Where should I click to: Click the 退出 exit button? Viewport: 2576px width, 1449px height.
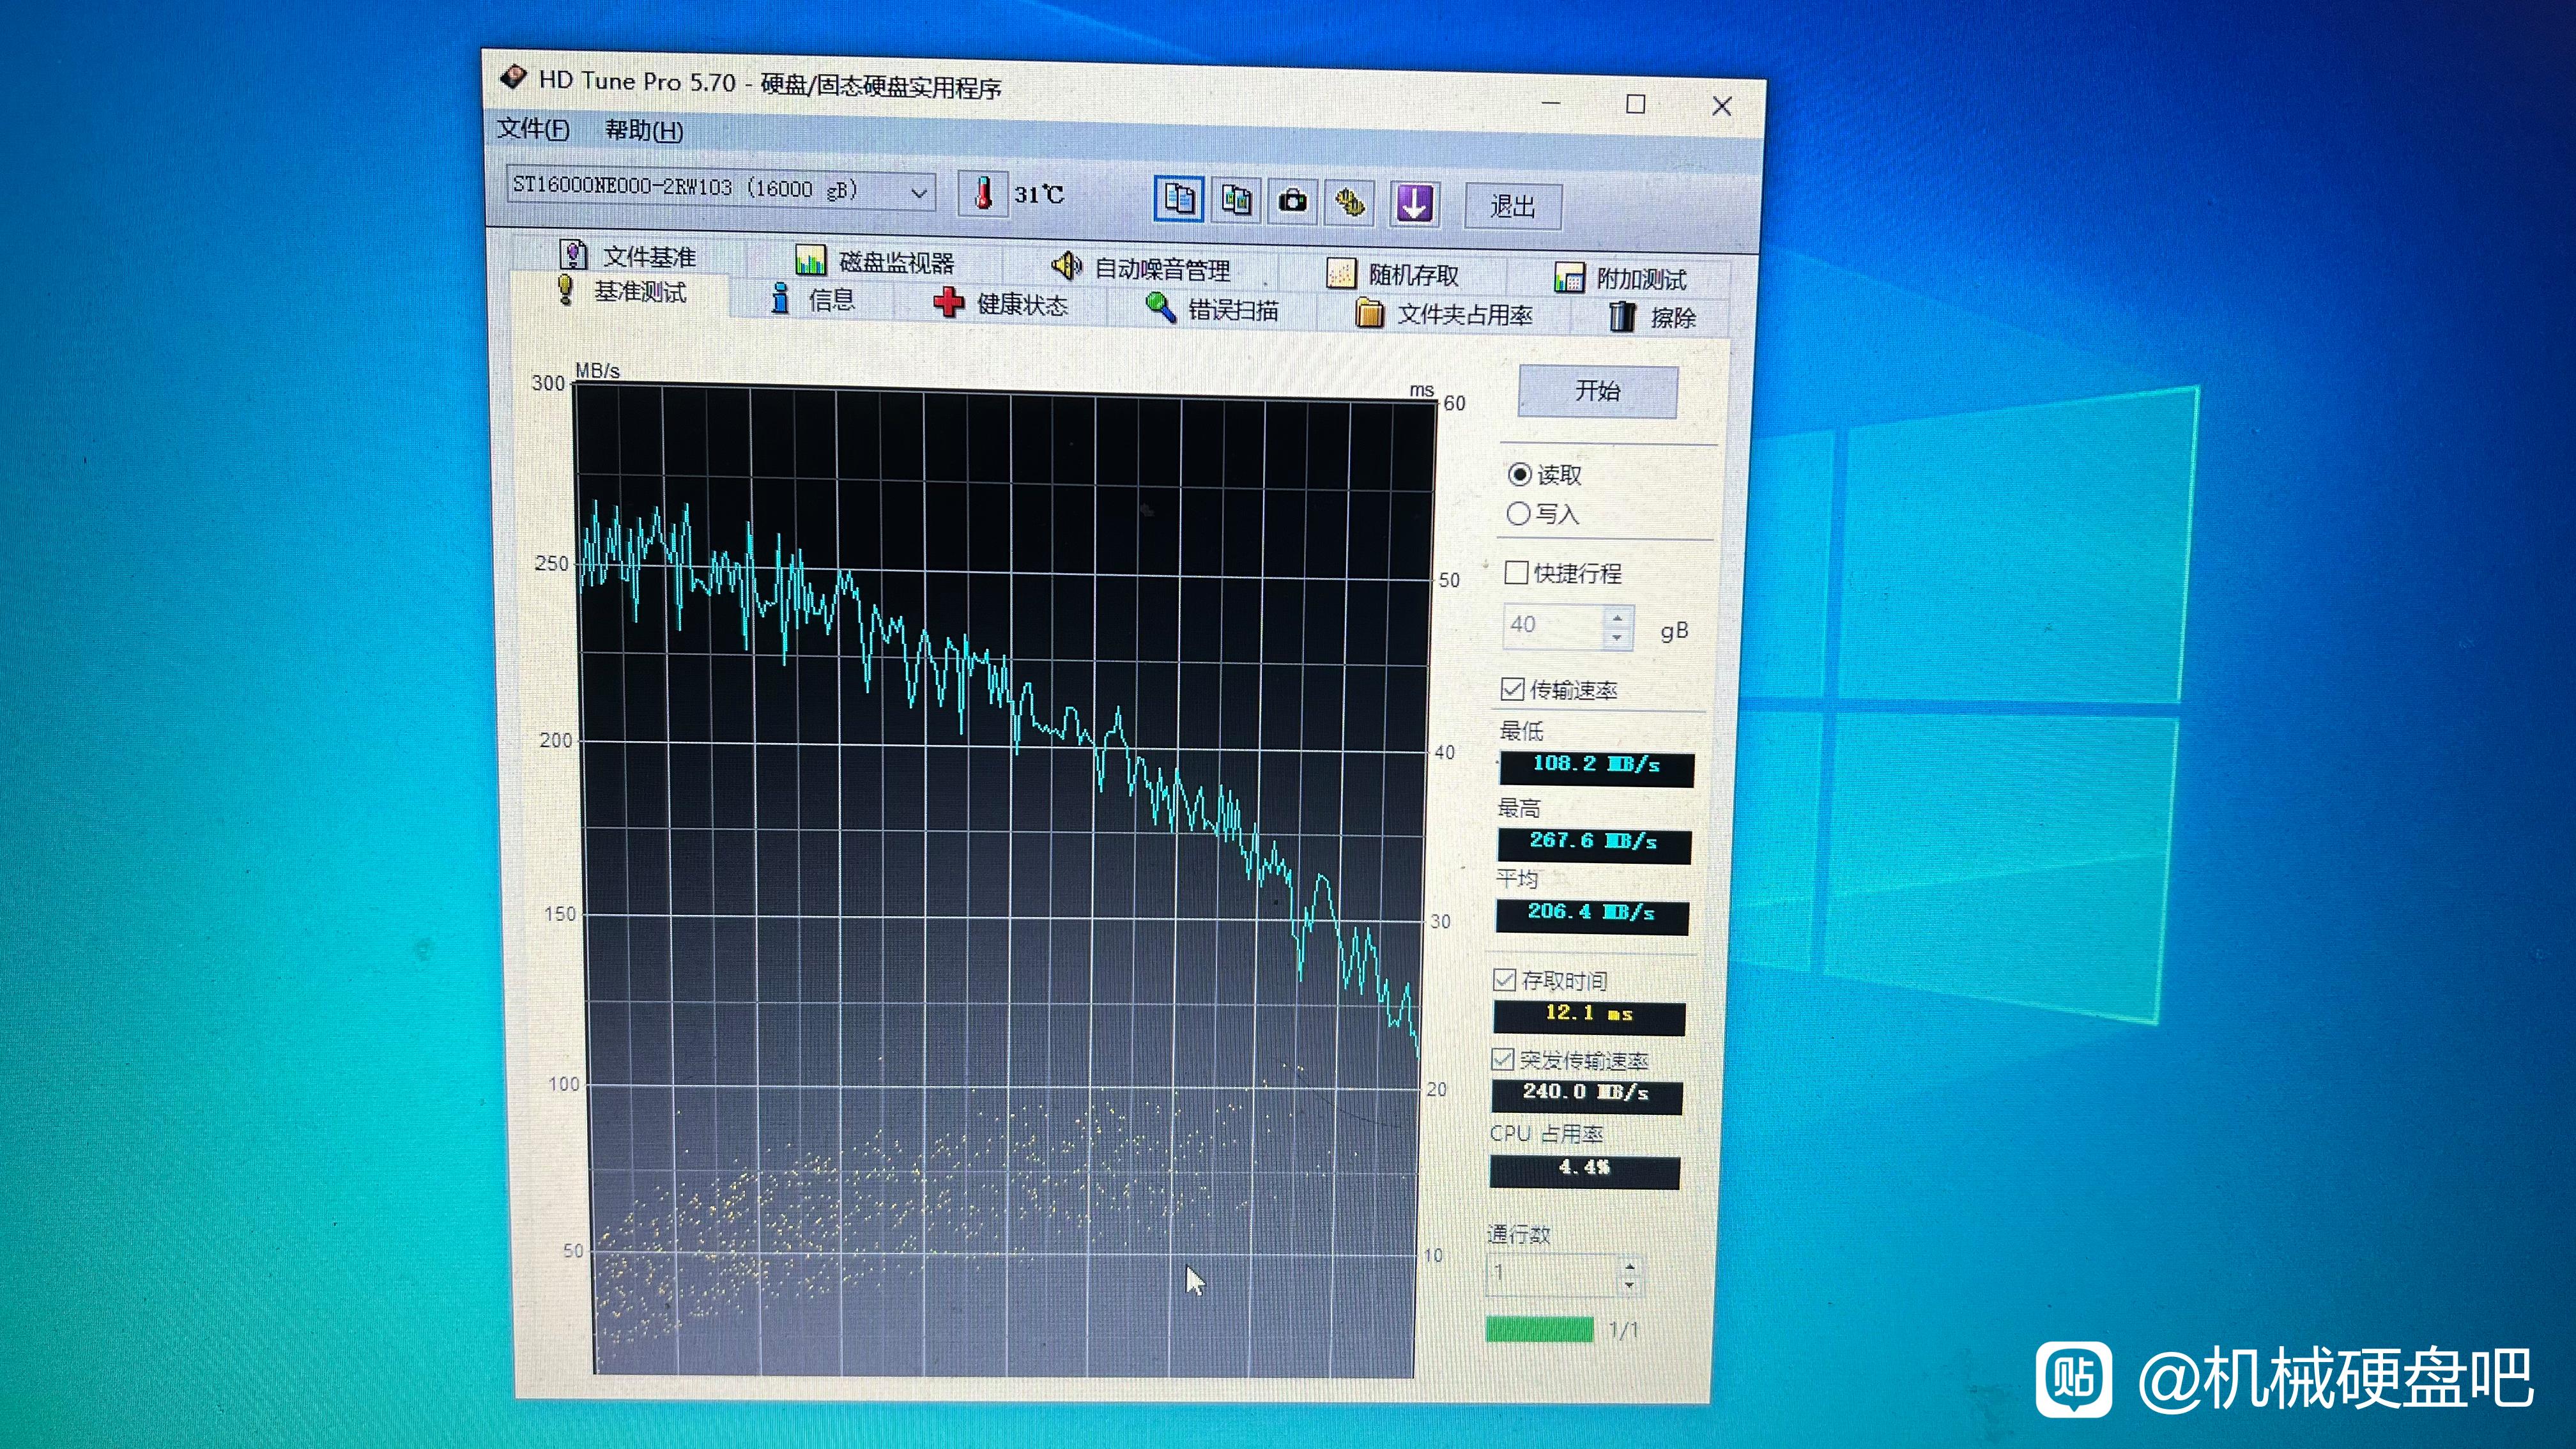coord(1512,206)
